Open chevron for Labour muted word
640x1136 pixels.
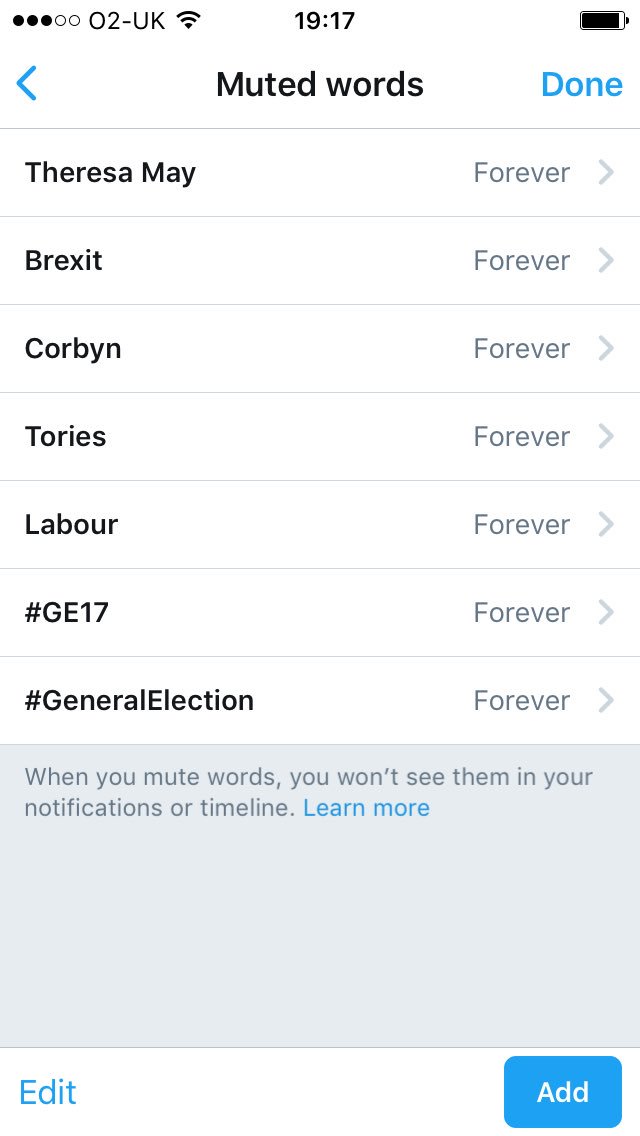coord(605,525)
